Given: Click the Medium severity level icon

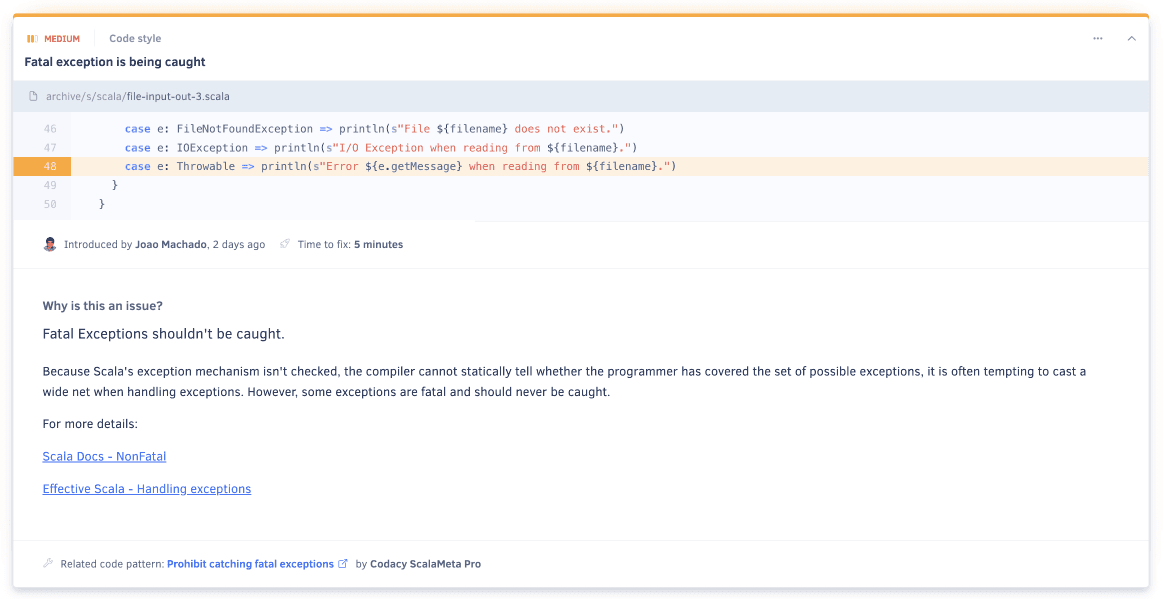Looking at the screenshot, I should pos(32,39).
